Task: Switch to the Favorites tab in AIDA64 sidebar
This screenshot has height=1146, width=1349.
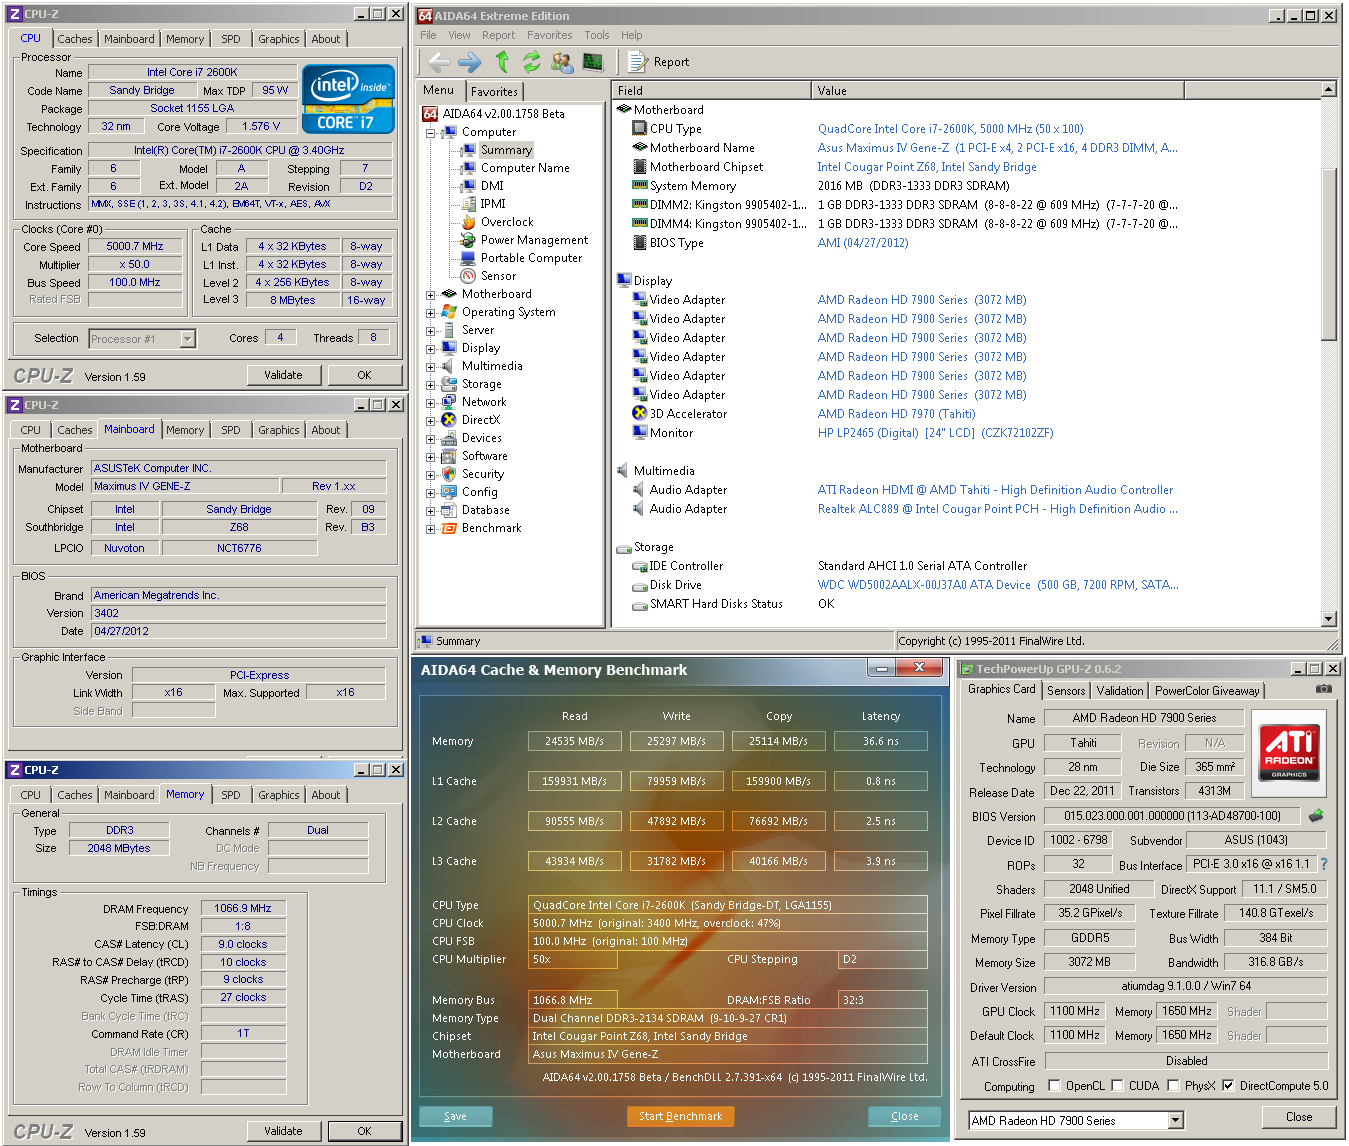Action: [x=494, y=91]
